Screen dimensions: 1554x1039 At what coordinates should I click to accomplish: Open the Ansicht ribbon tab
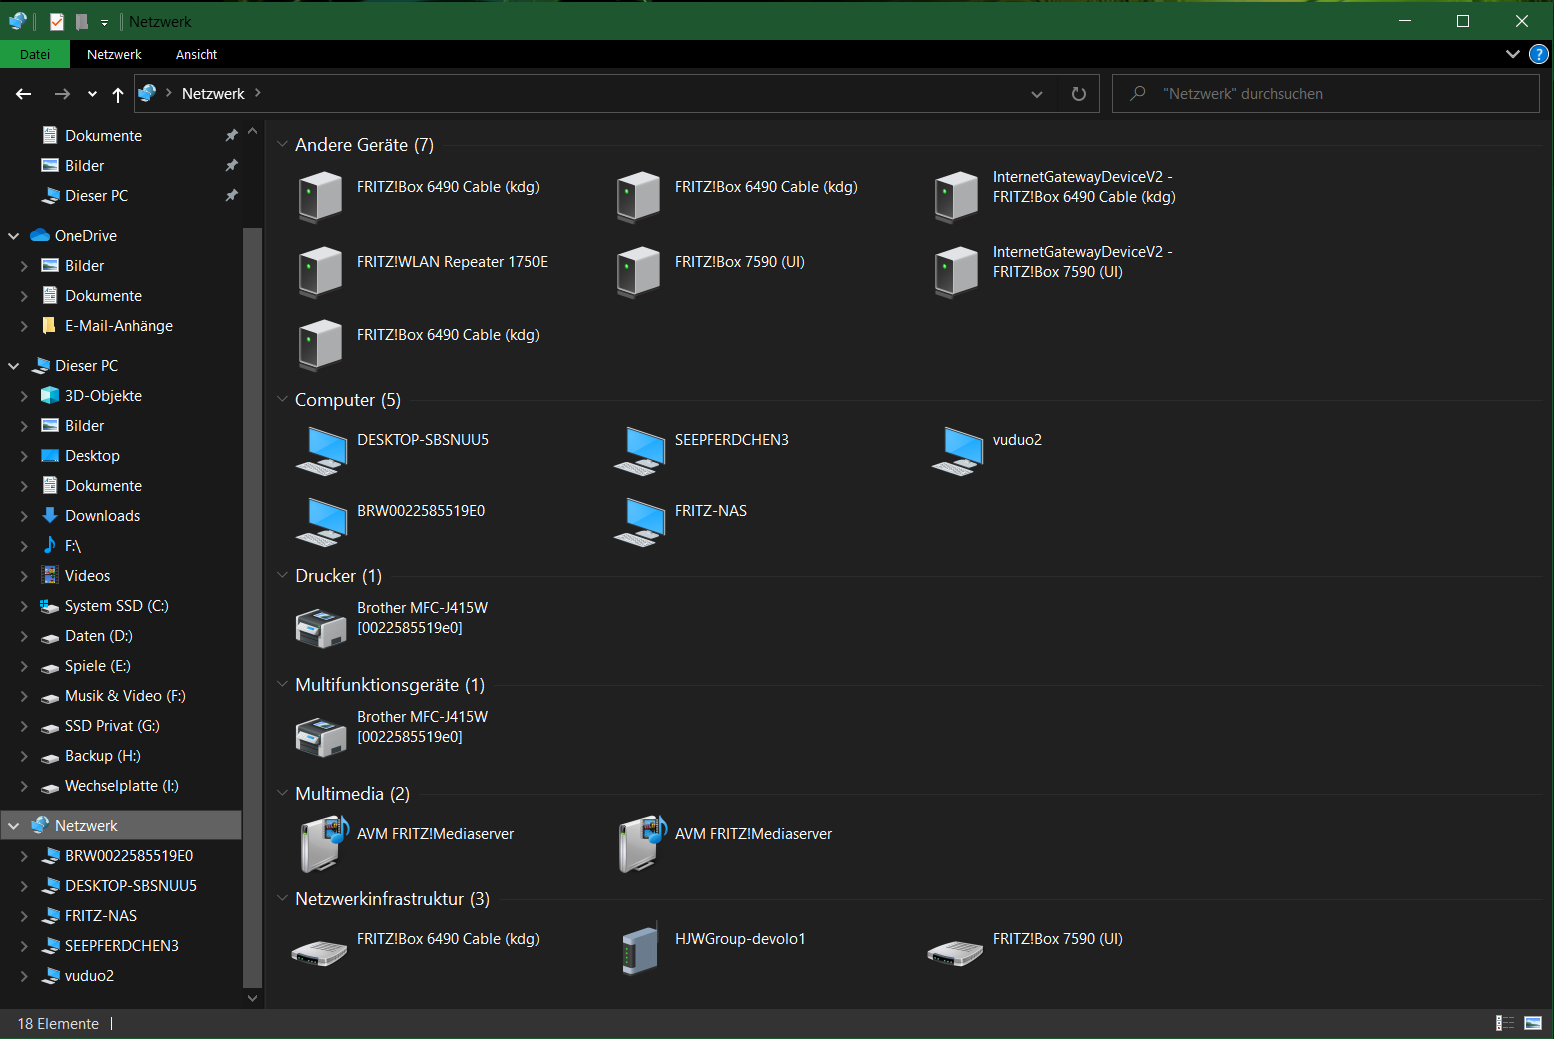[196, 54]
